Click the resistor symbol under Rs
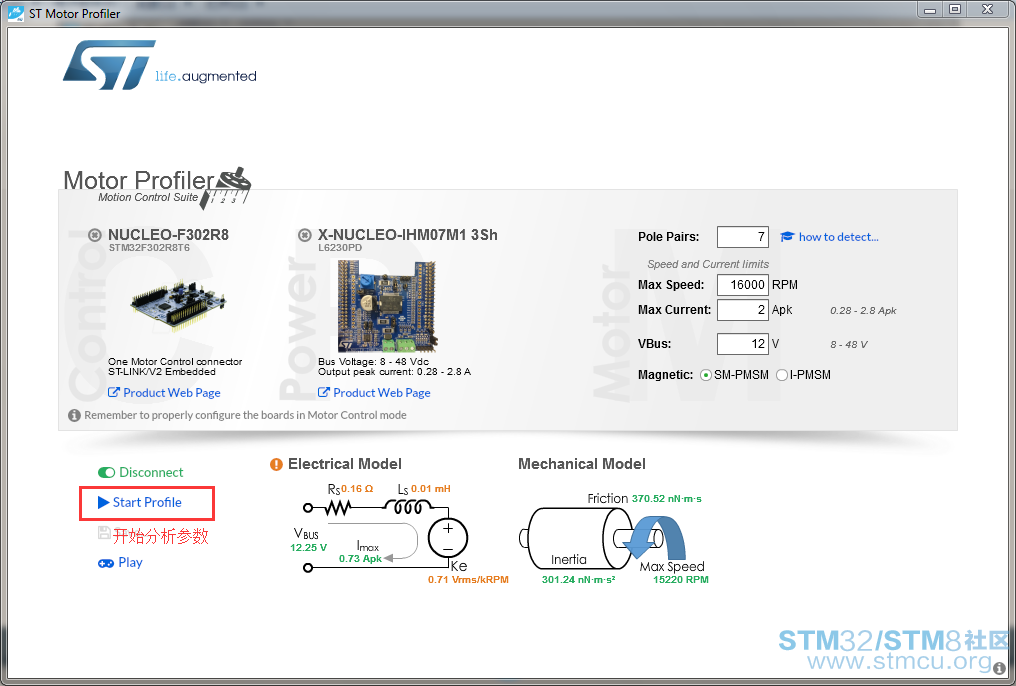 click(x=337, y=508)
